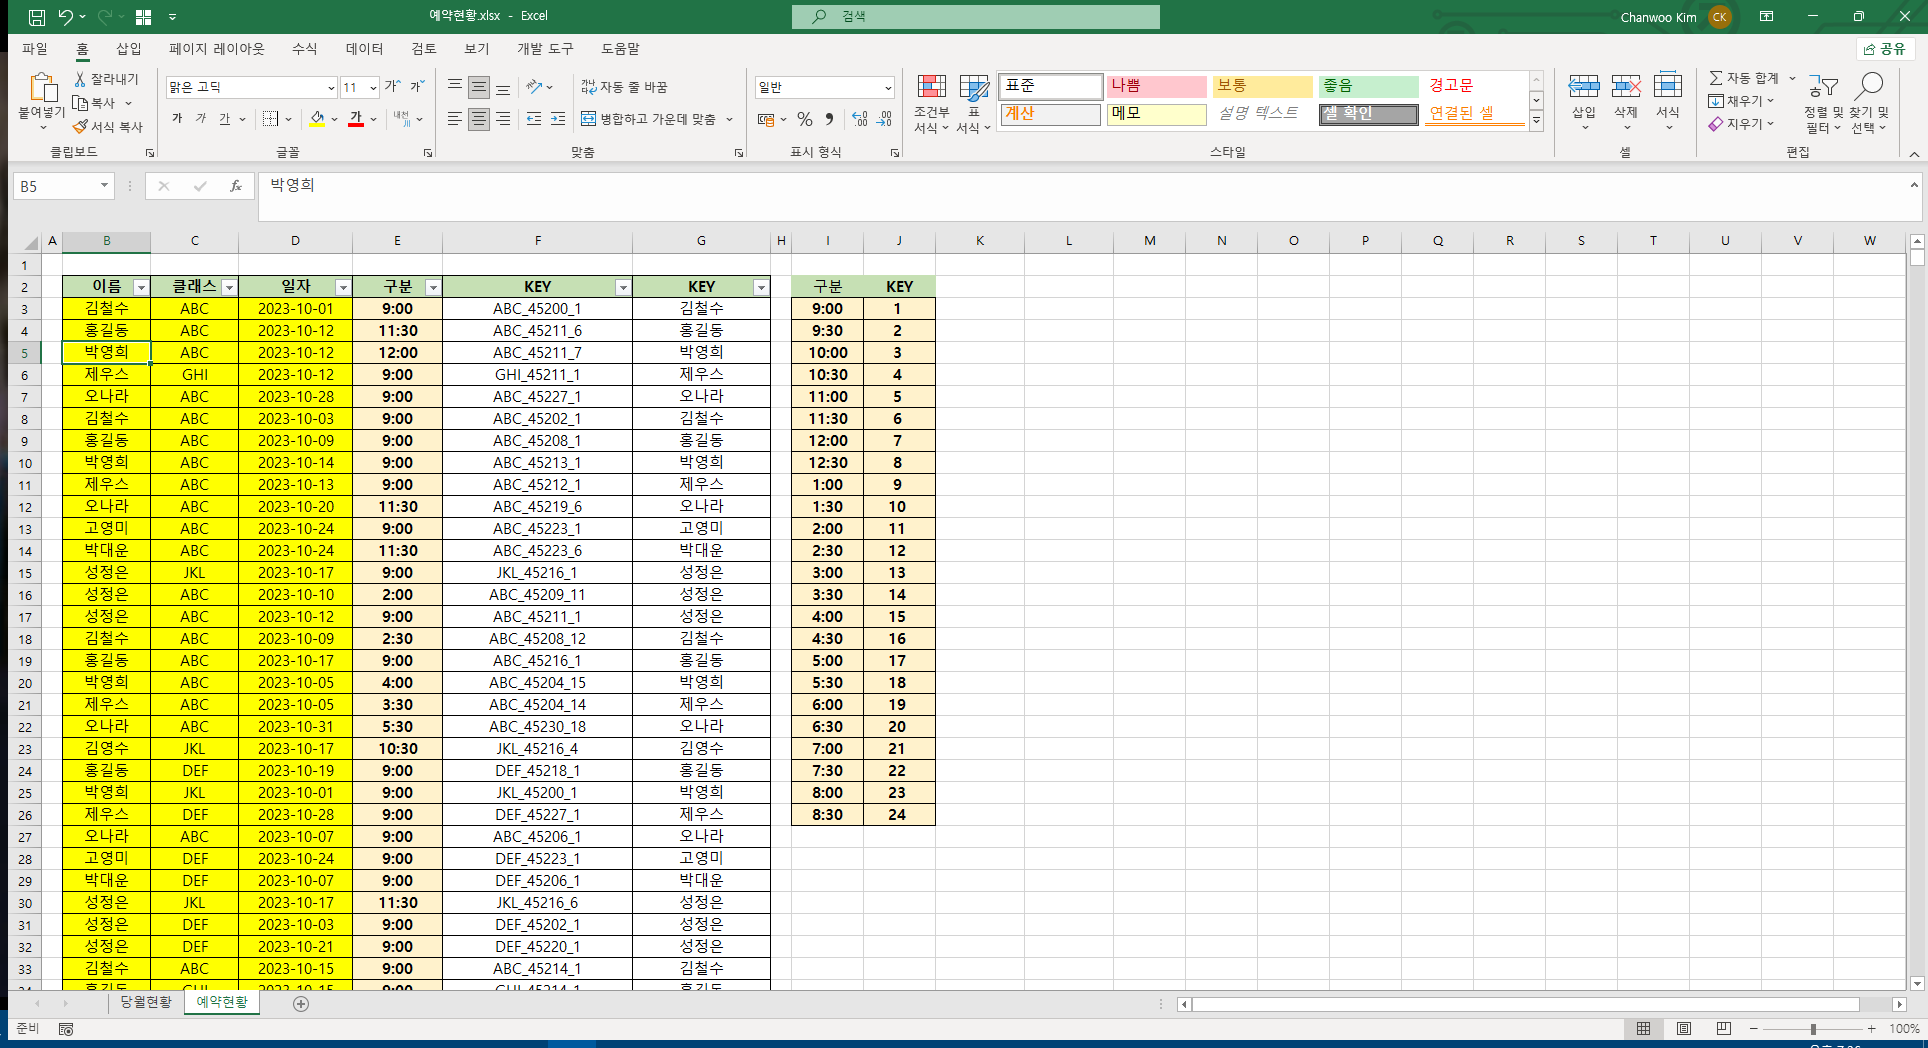Click the Format Painter (서식 복사) icon
The image size is (1928, 1048).
point(81,127)
